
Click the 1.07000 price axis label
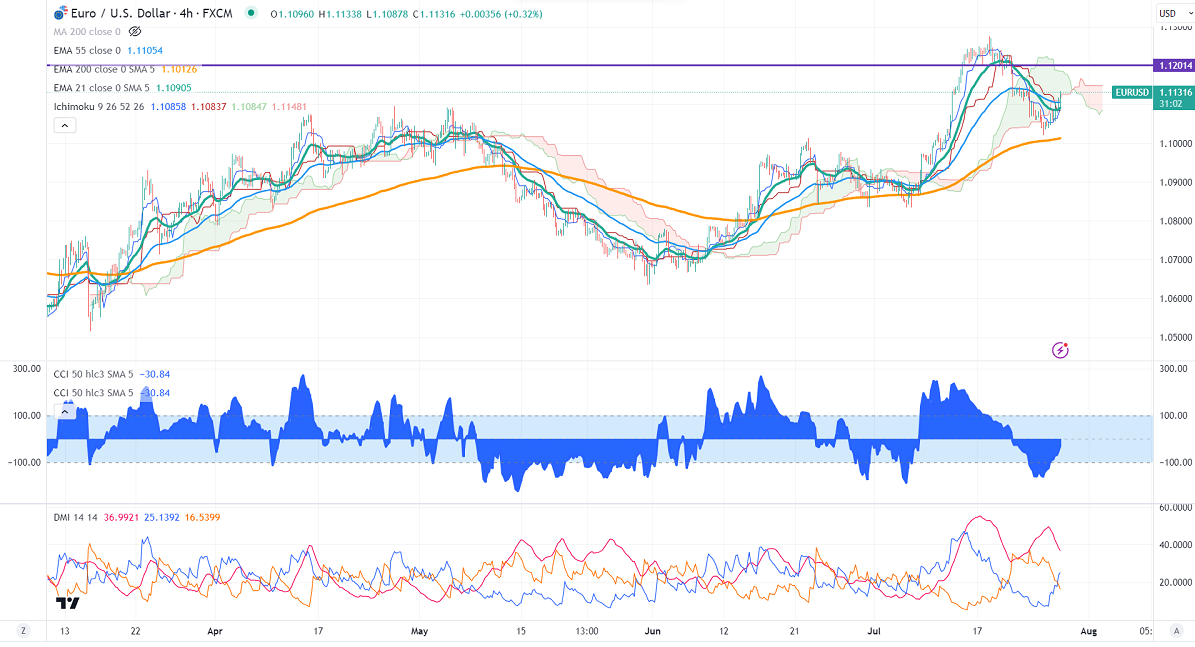point(1175,260)
